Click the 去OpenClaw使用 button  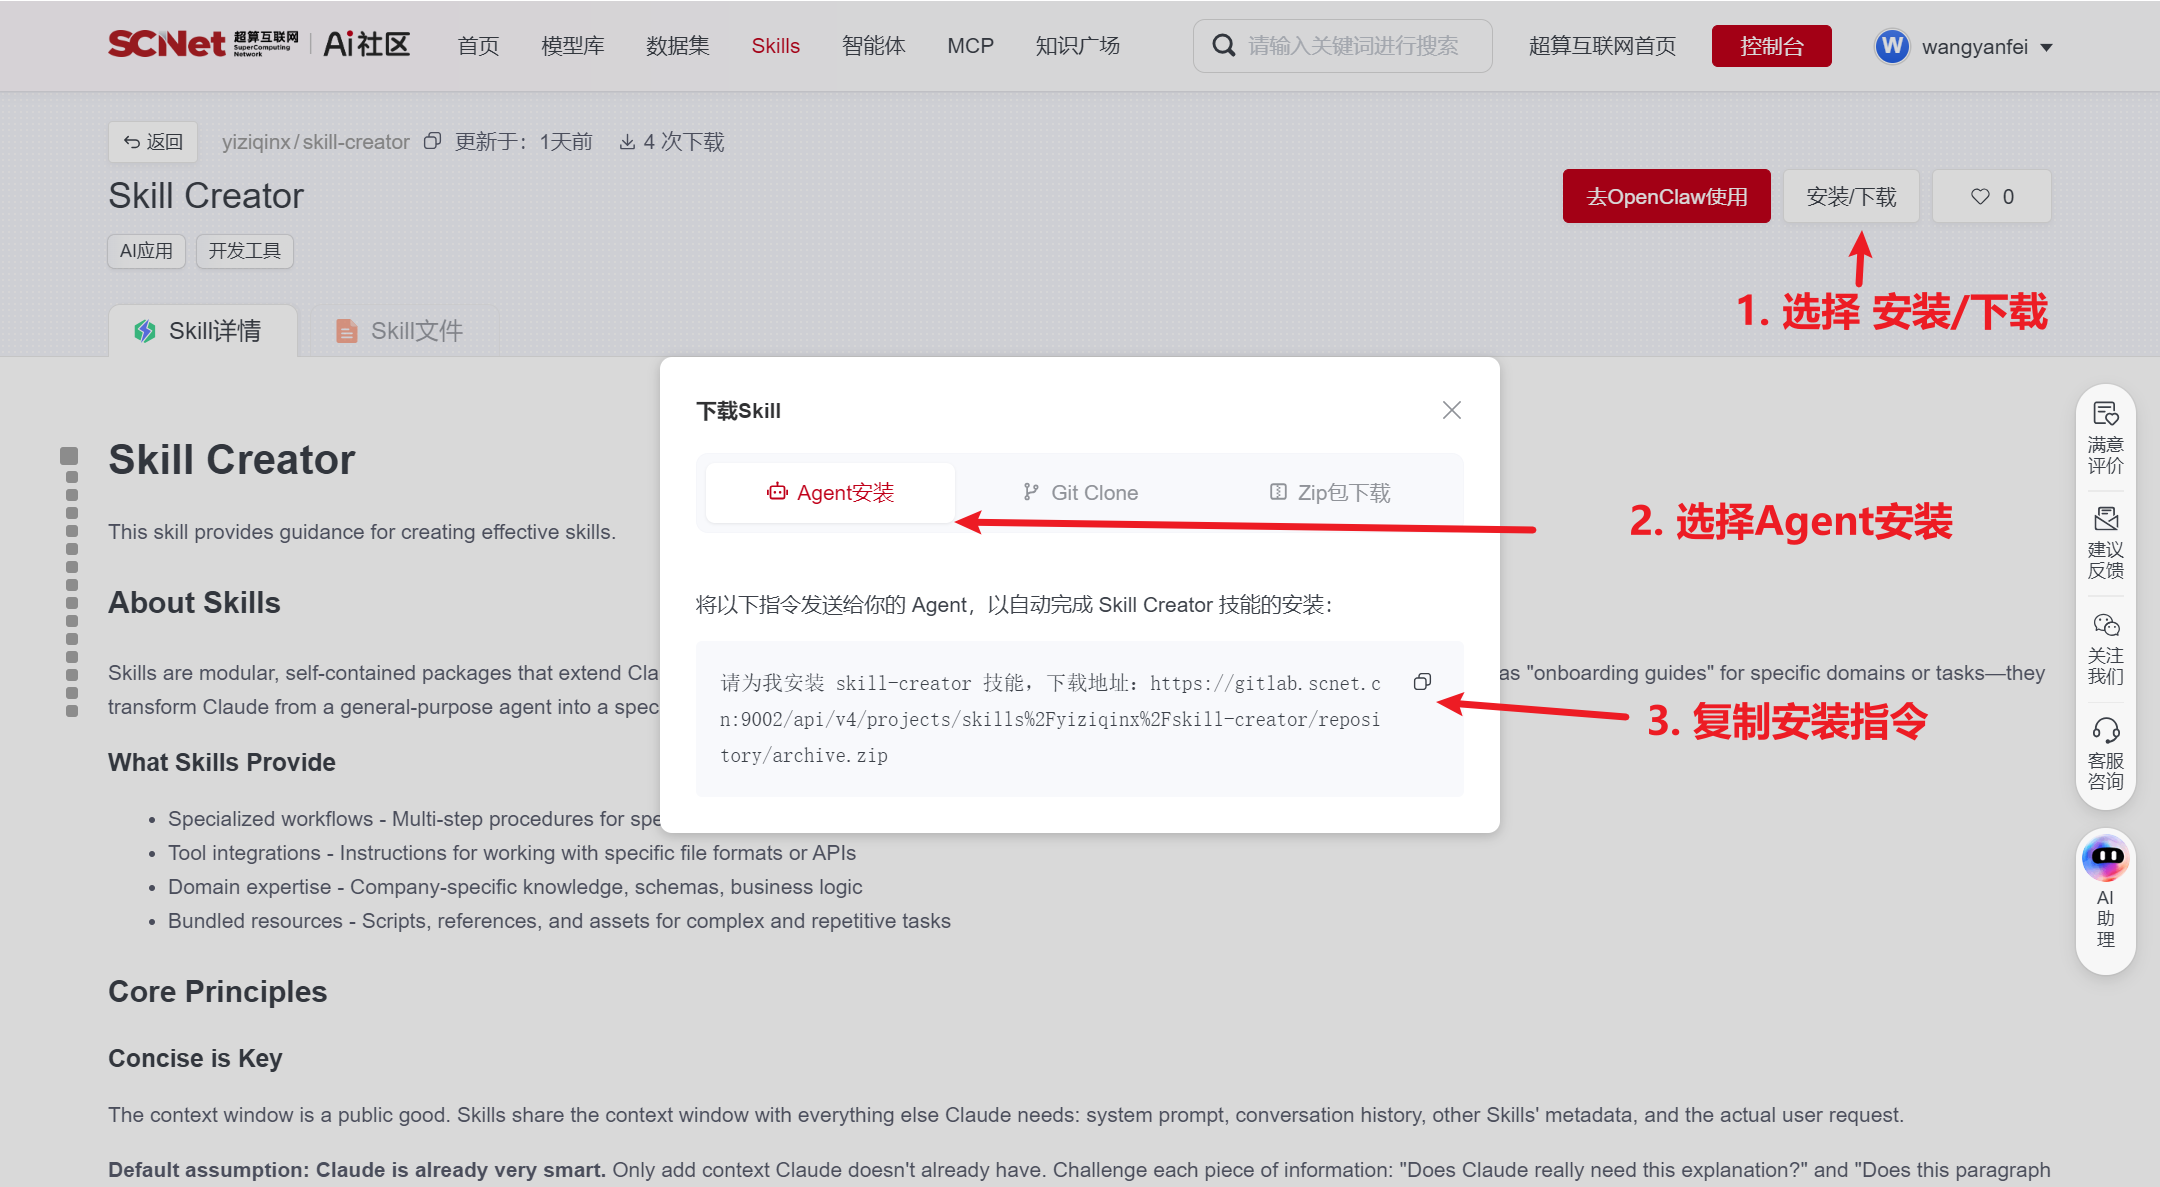[x=1666, y=197]
